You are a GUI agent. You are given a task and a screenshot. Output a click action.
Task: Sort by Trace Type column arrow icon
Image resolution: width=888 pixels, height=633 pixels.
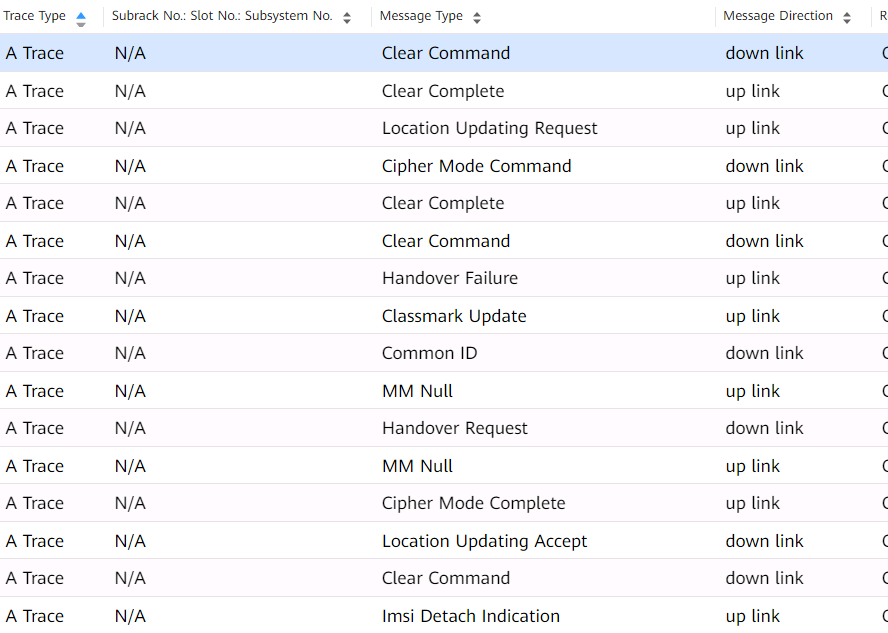[81, 19]
